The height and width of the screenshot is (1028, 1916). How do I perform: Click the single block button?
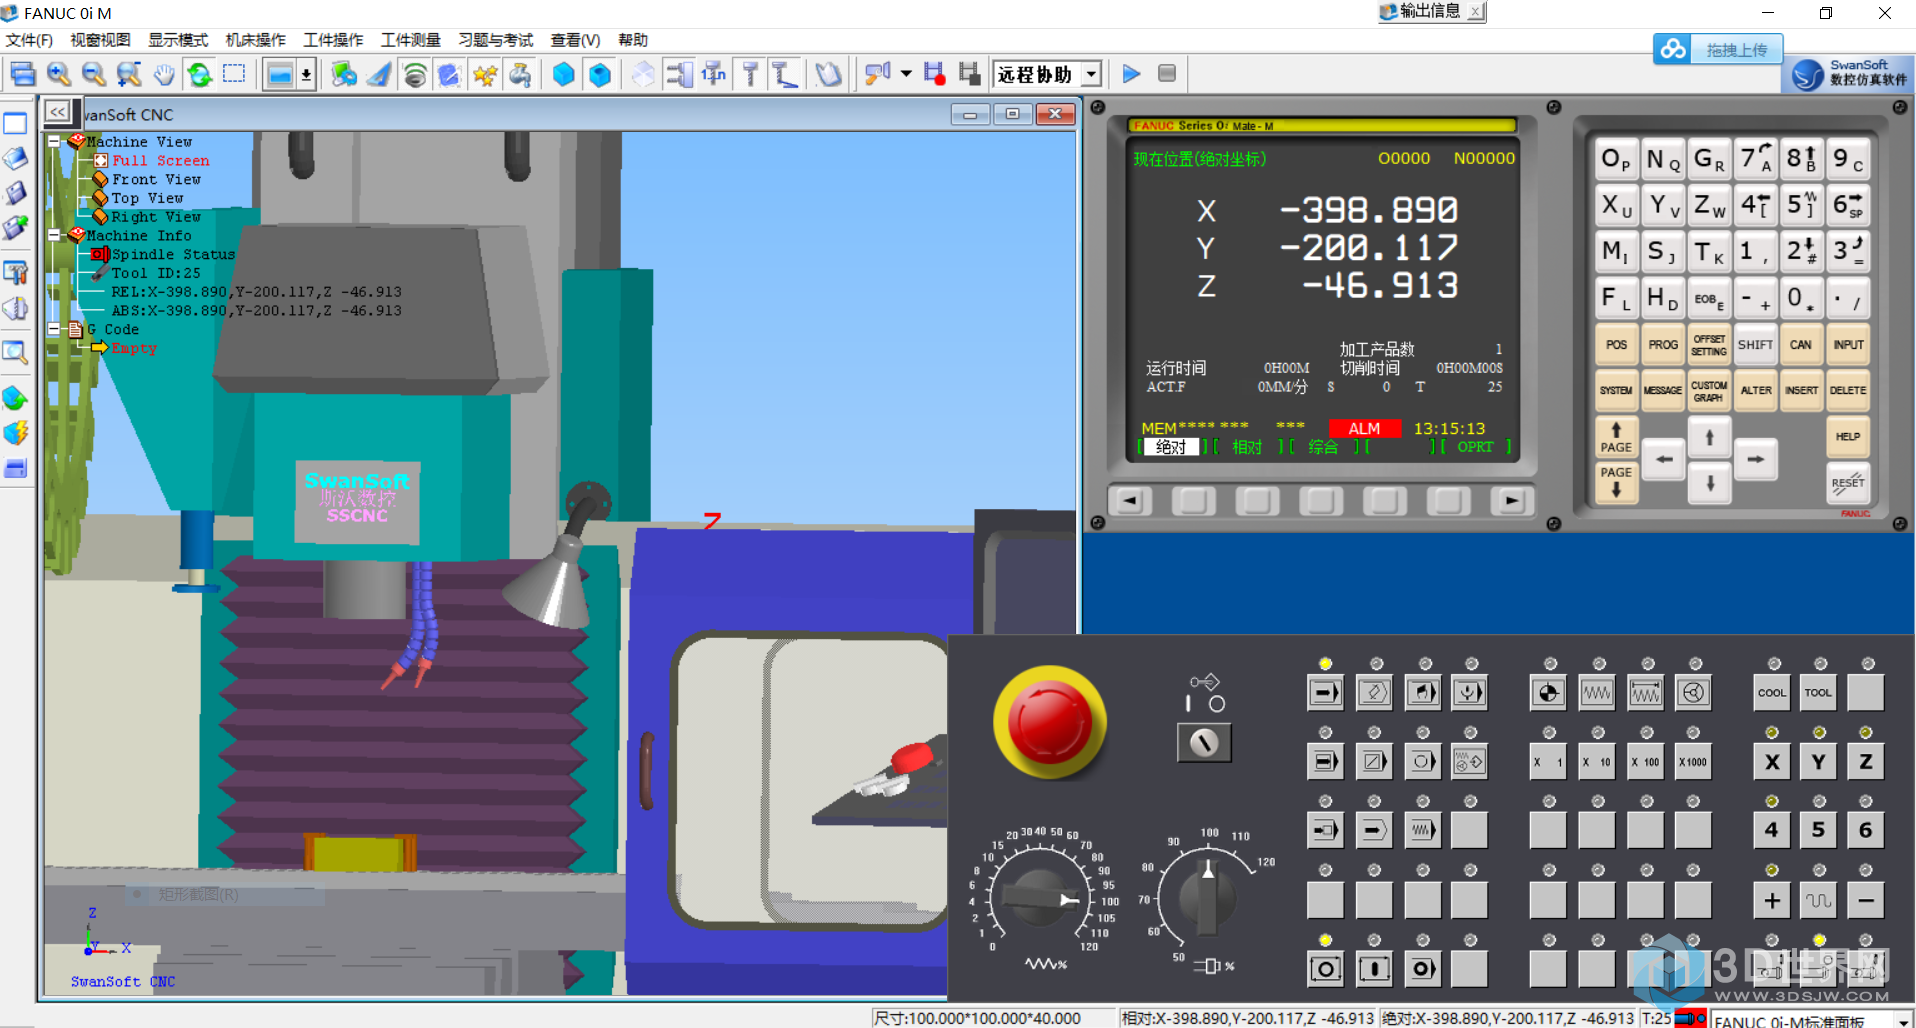click(1325, 761)
